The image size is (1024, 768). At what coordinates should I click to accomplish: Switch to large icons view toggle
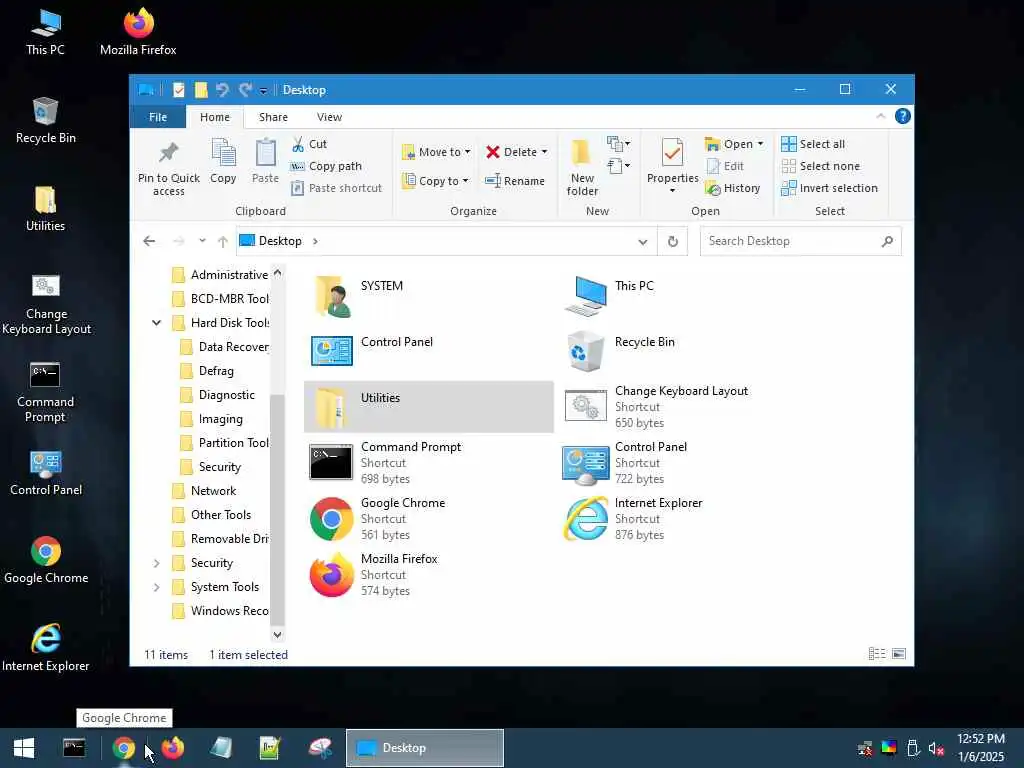pyautogui.click(x=899, y=654)
